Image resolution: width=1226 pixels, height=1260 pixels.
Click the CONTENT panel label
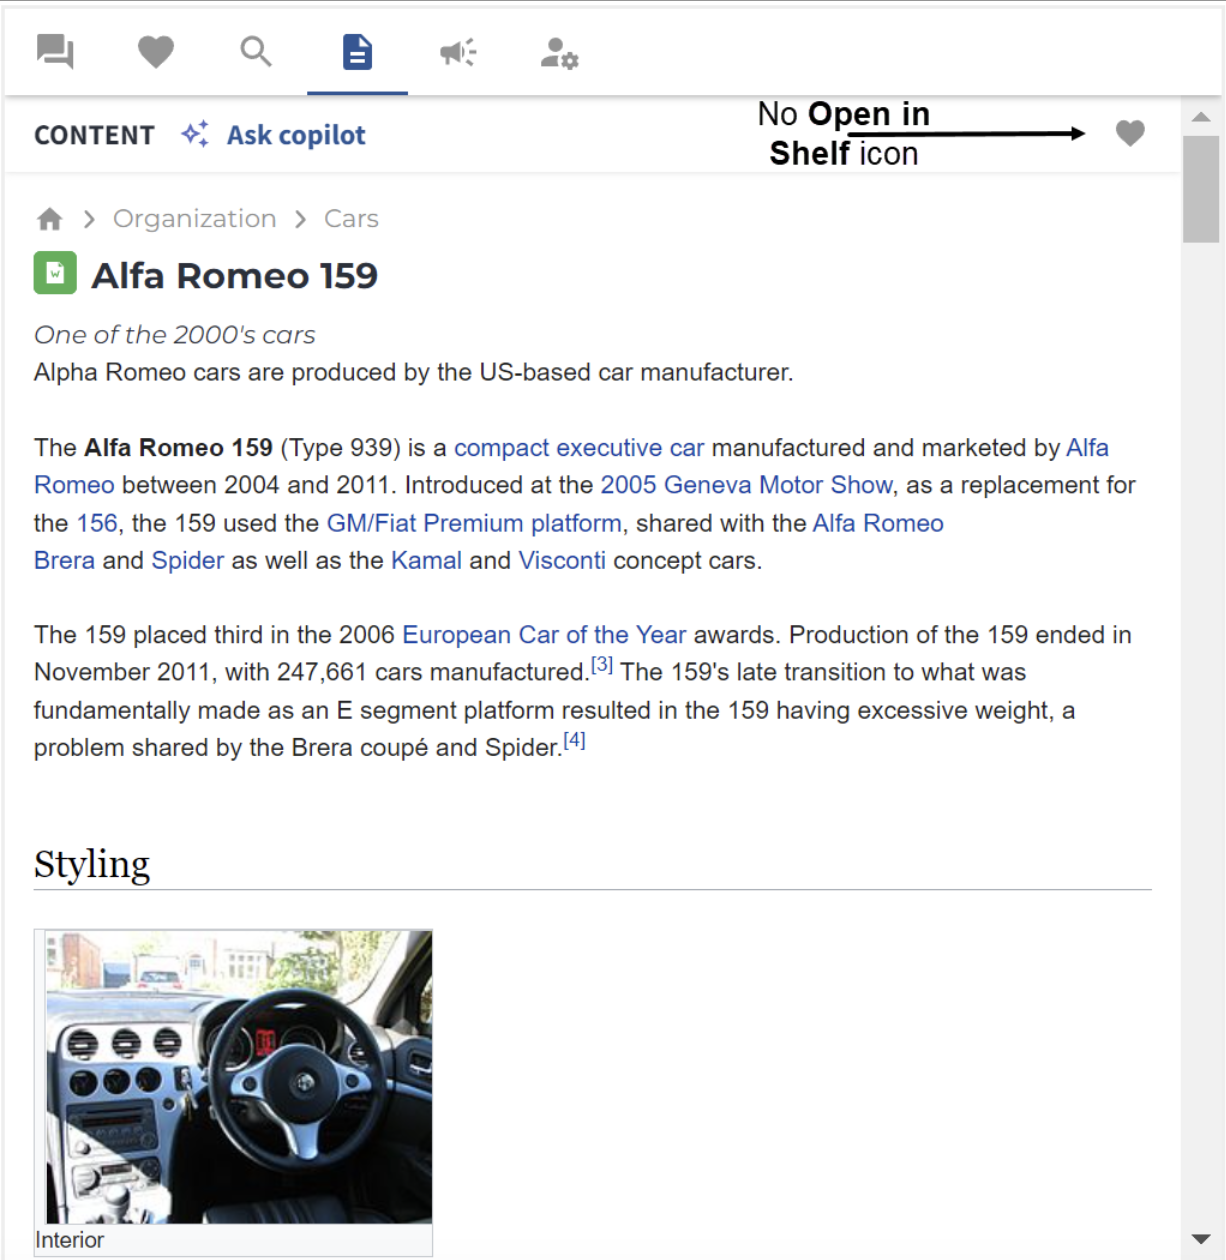click(x=94, y=135)
